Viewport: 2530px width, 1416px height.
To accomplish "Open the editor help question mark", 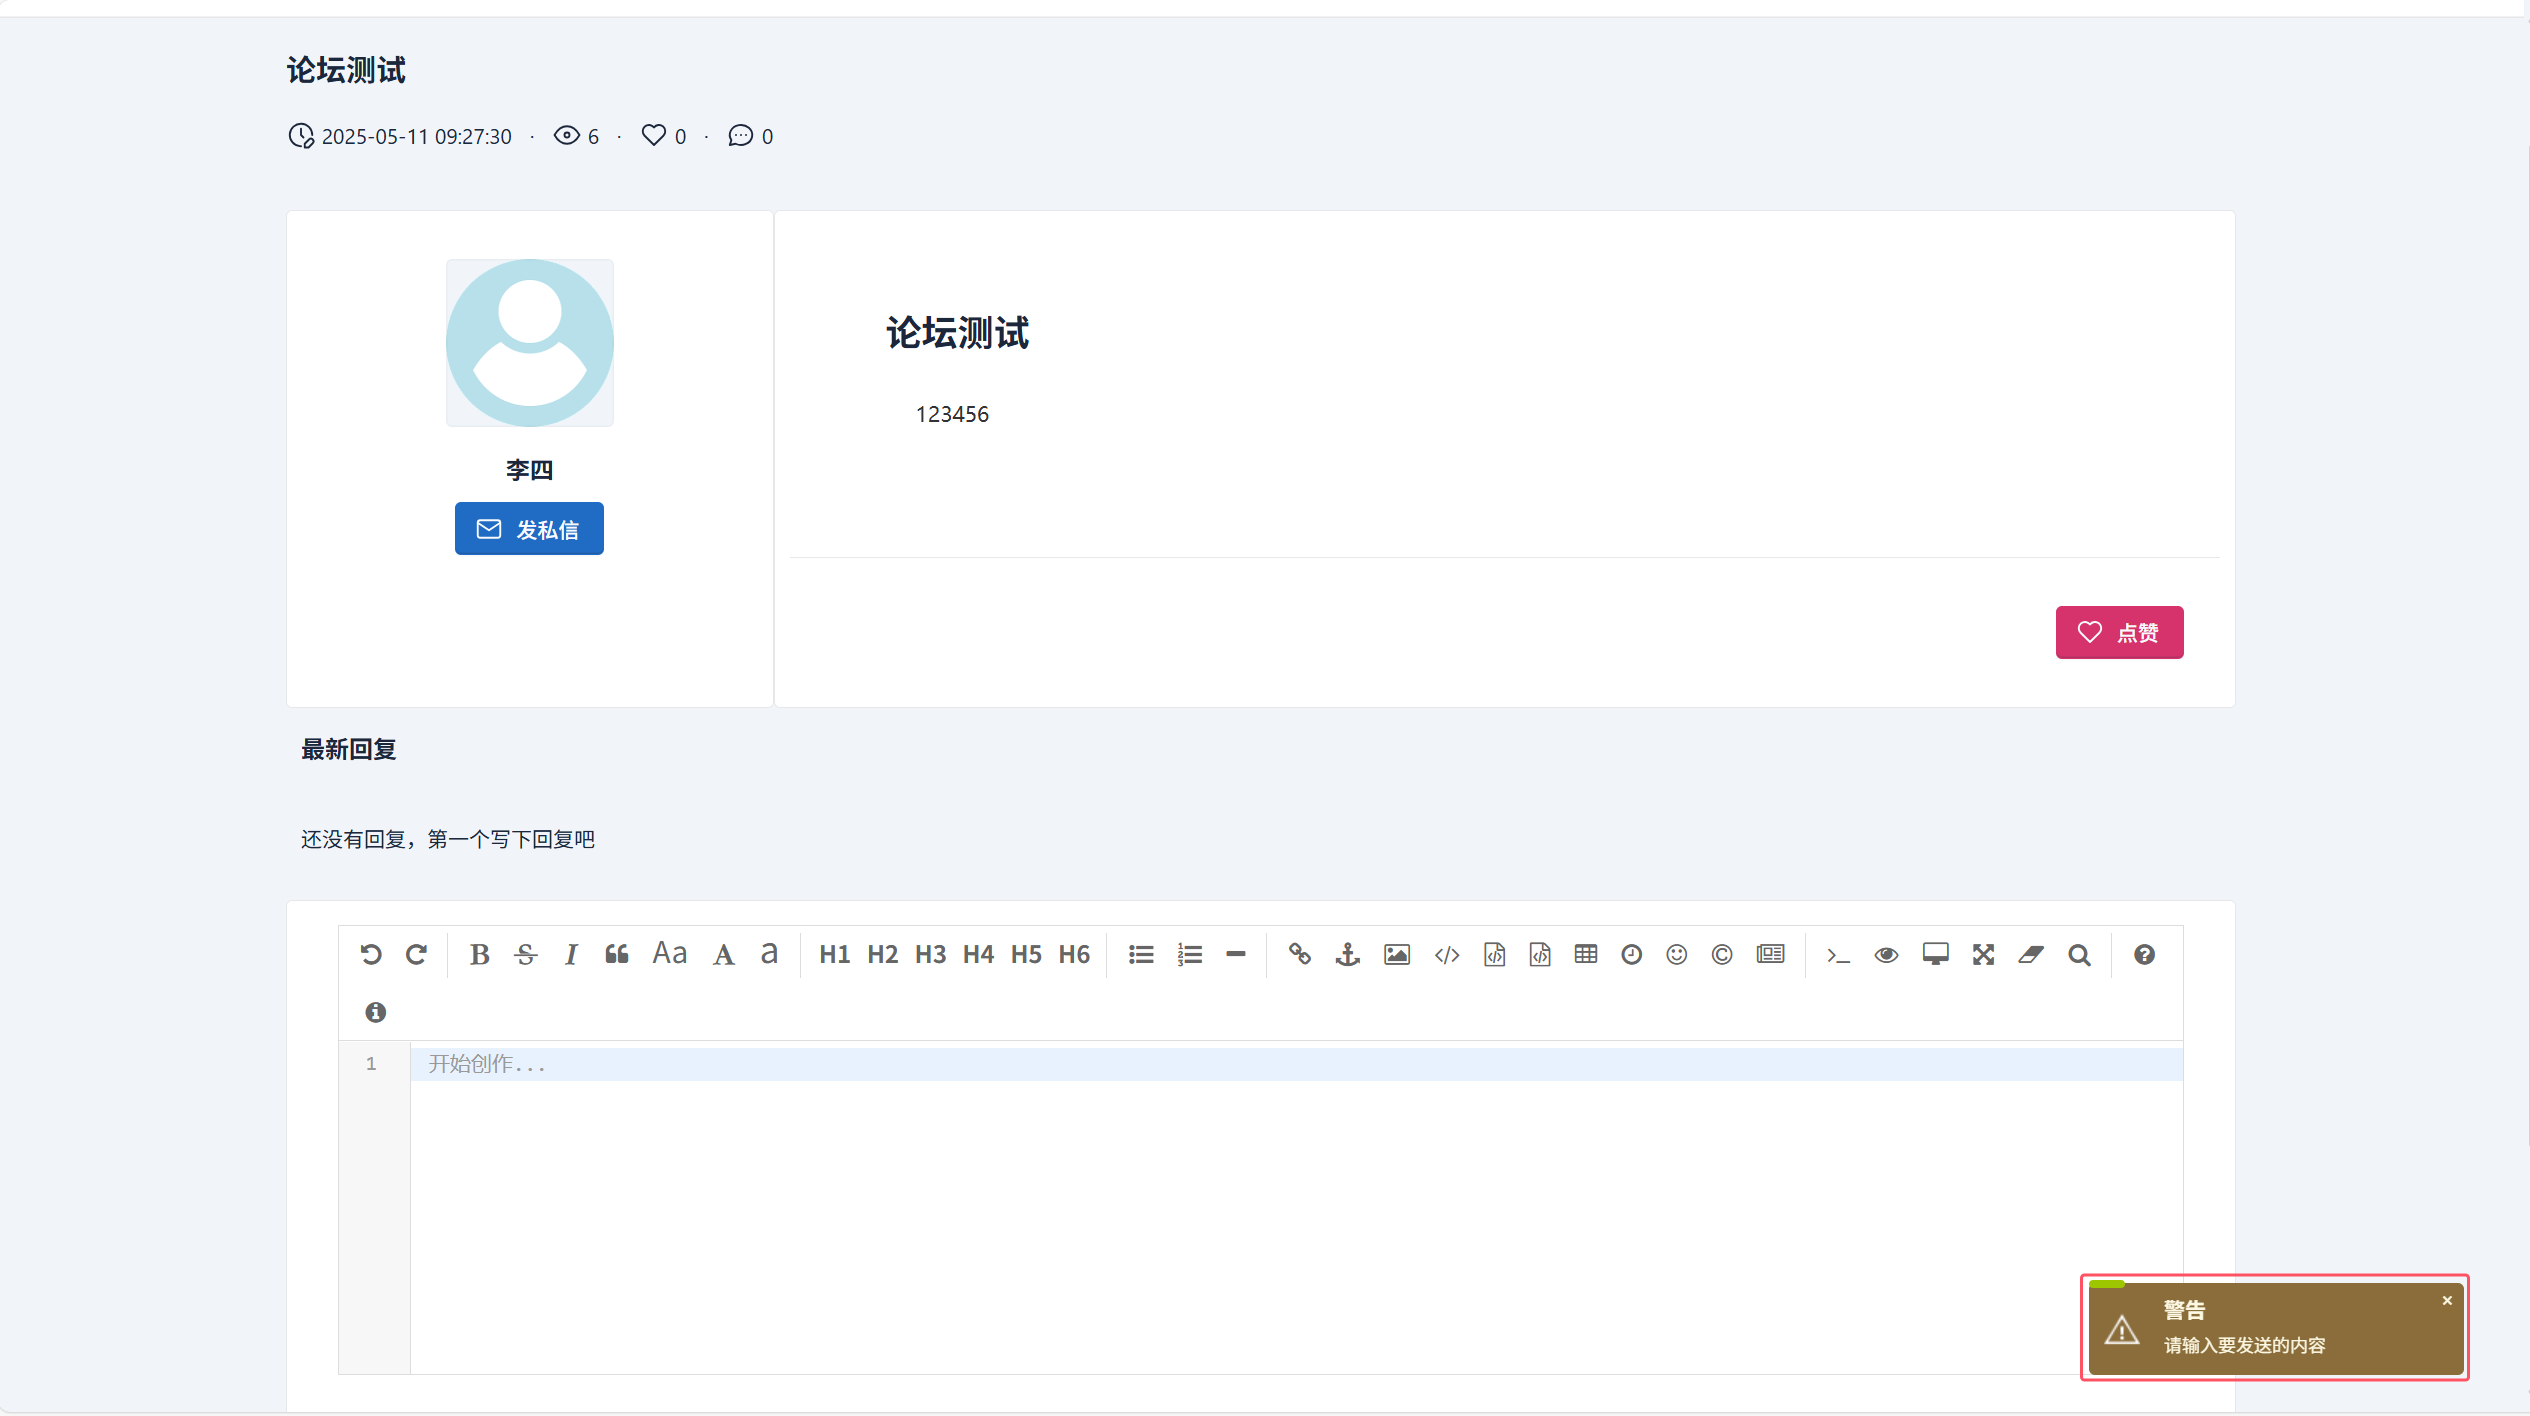I will 2144,955.
